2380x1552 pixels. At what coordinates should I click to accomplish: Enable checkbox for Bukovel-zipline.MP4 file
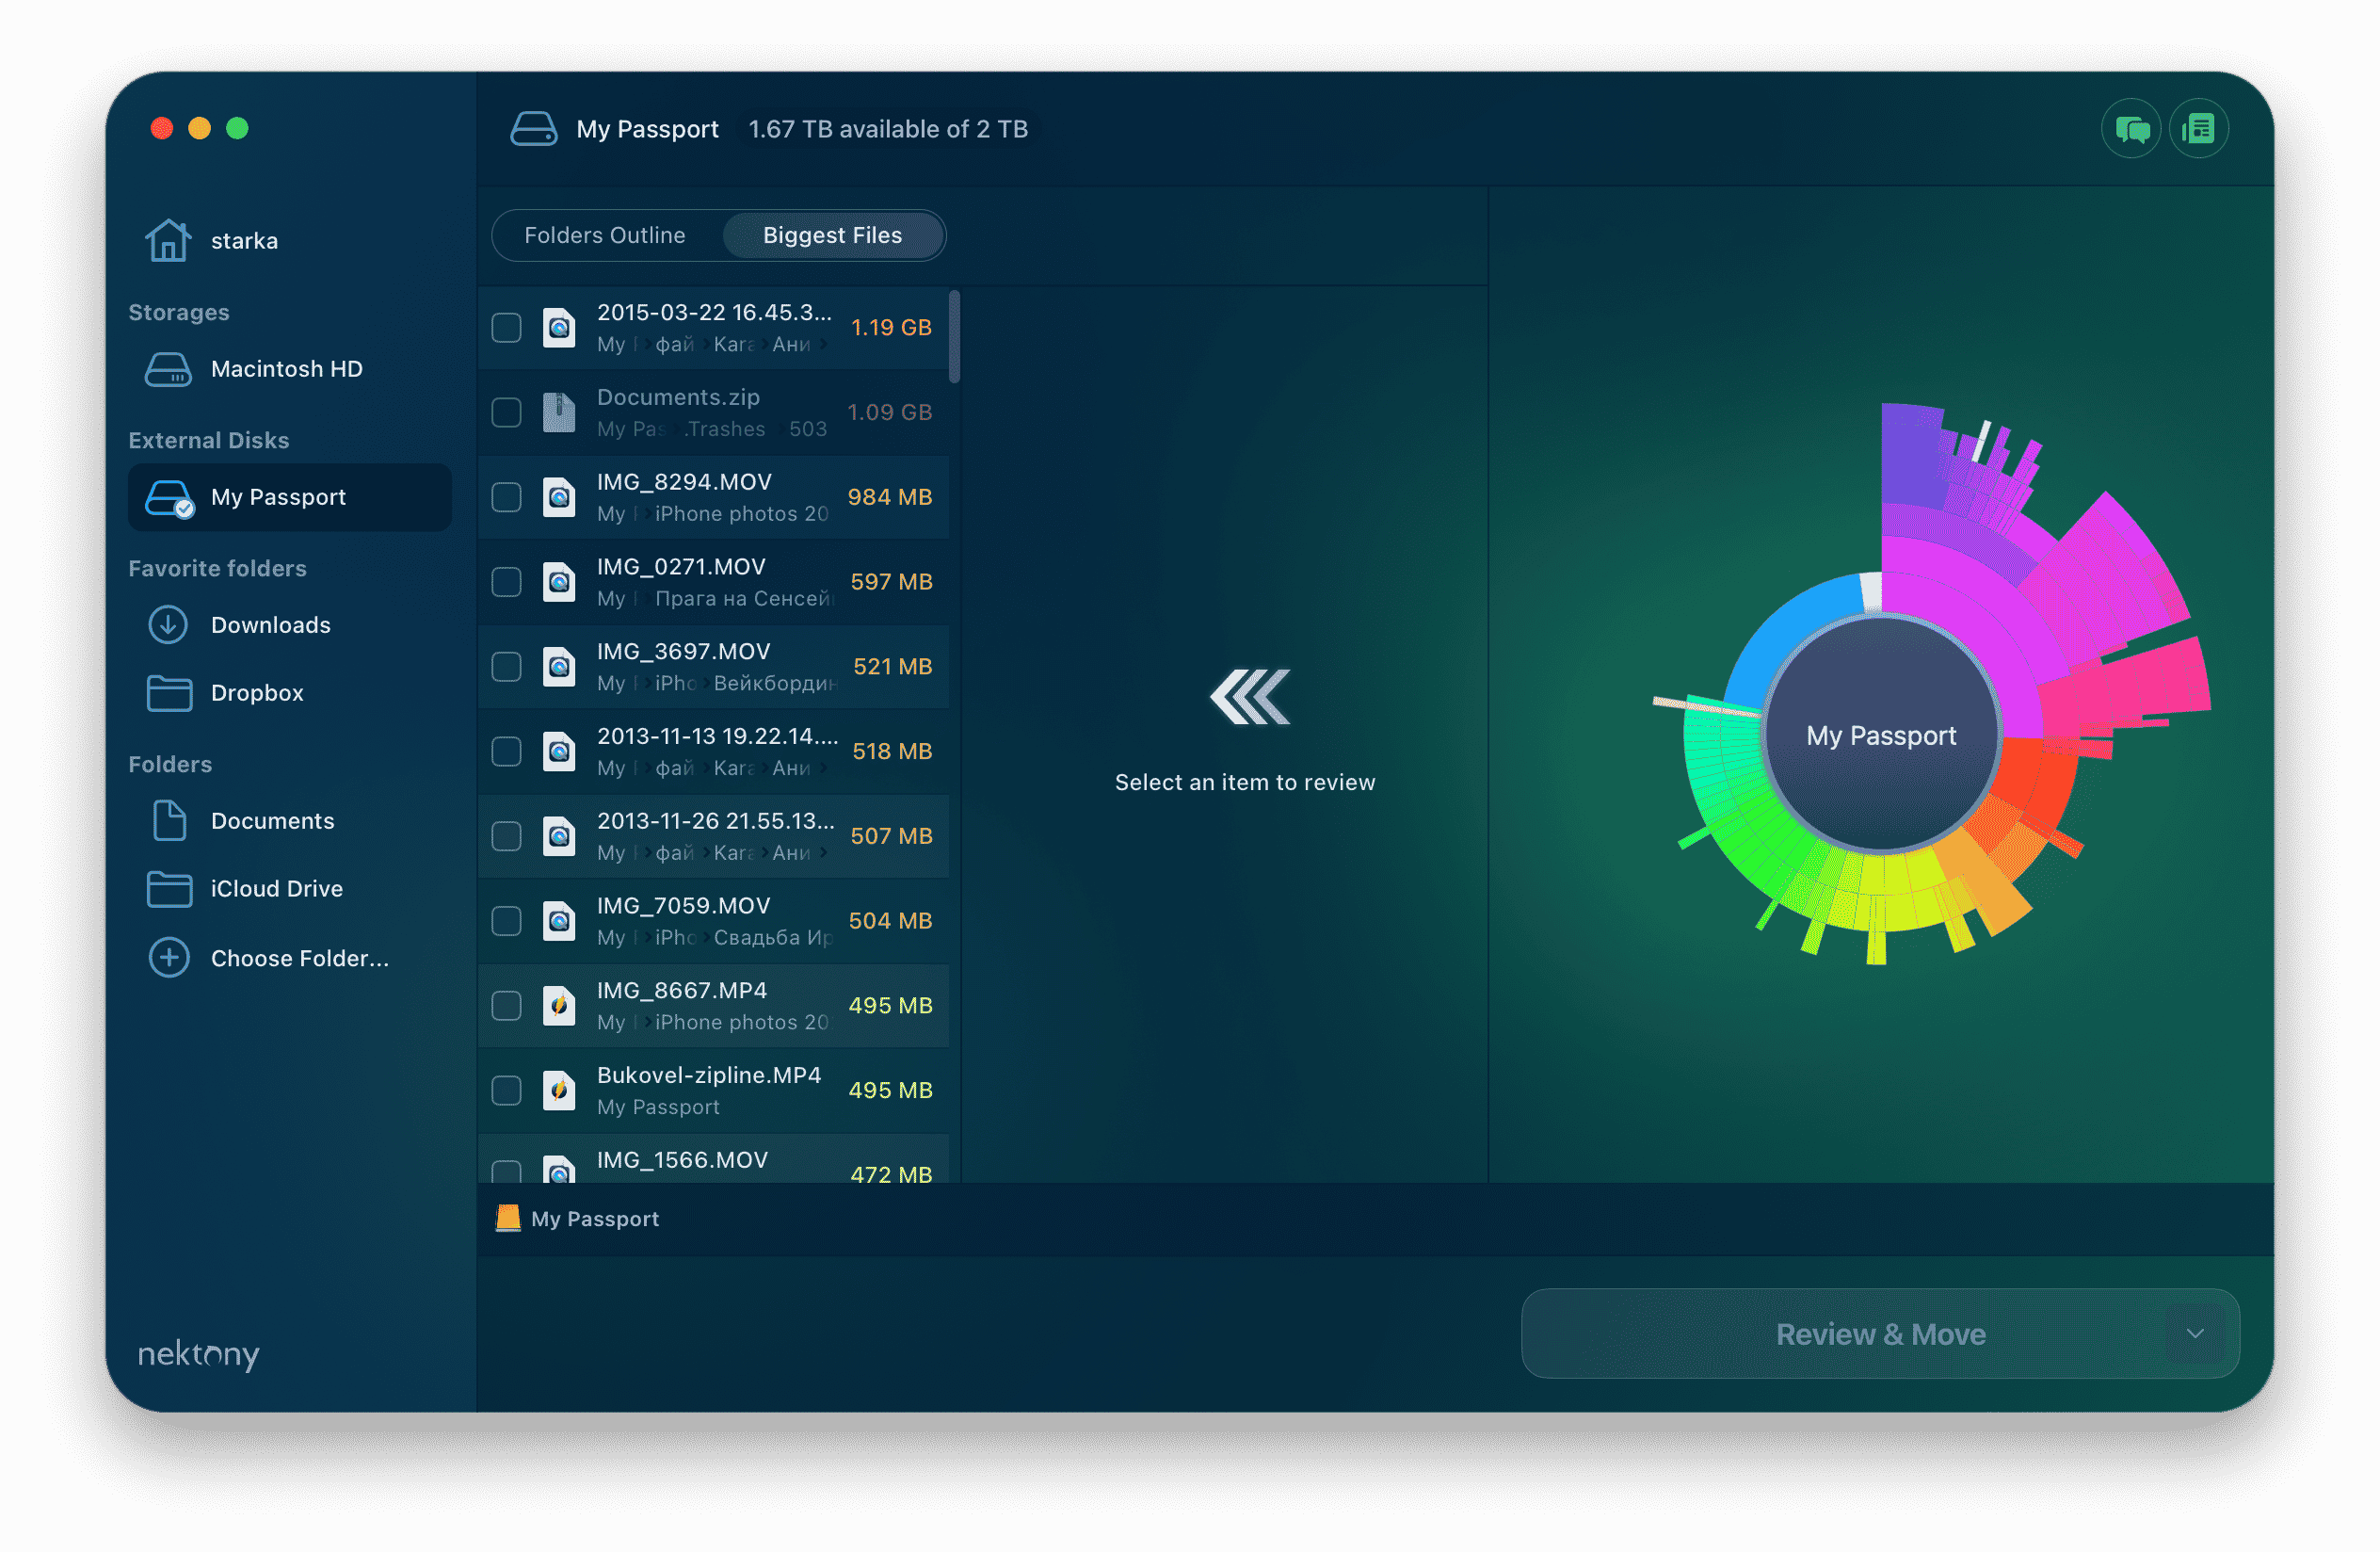pyautogui.click(x=507, y=1091)
